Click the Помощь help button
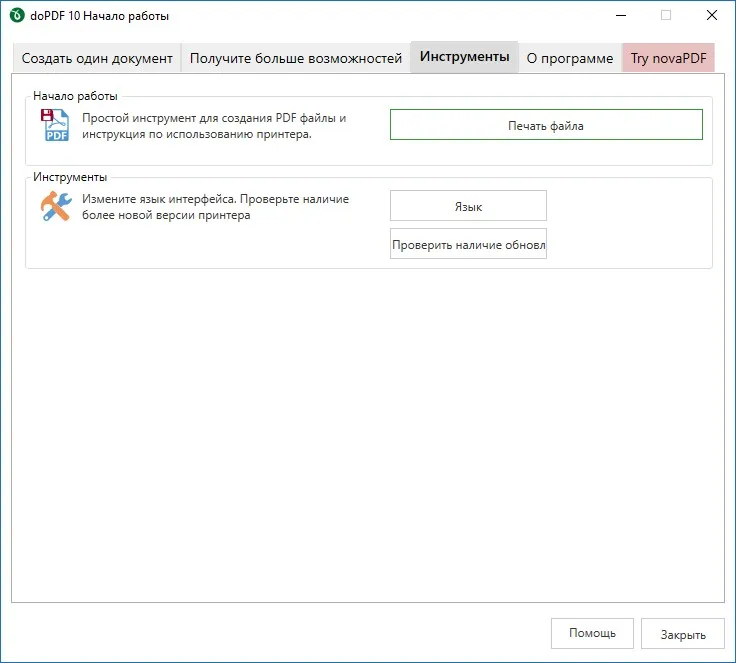Screen dimensions: 736x663 (x=592, y=633)
